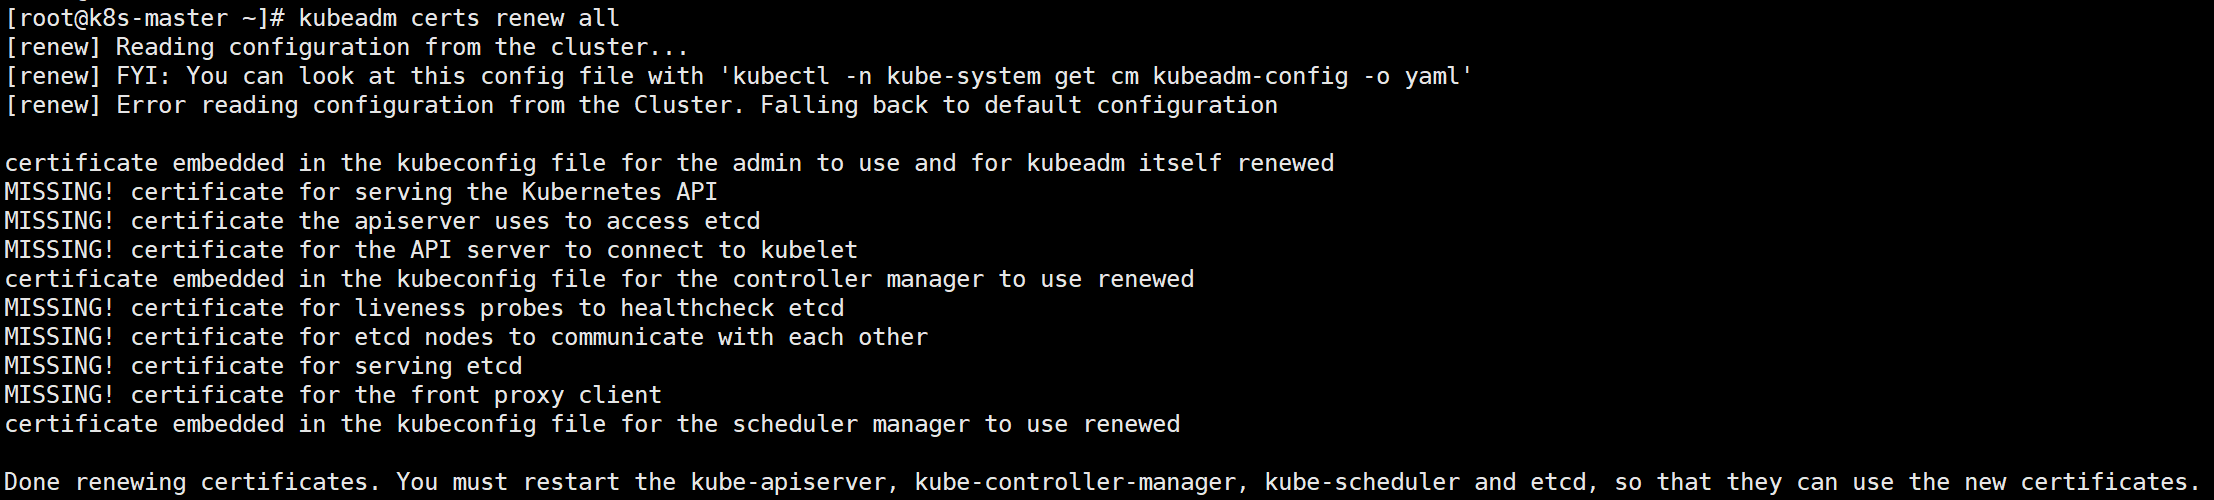Click the 'Falling back to default configuration' text
The width and height of the screenshot is (2214, 500).
pyautogui.click(x=1018, y=105)
